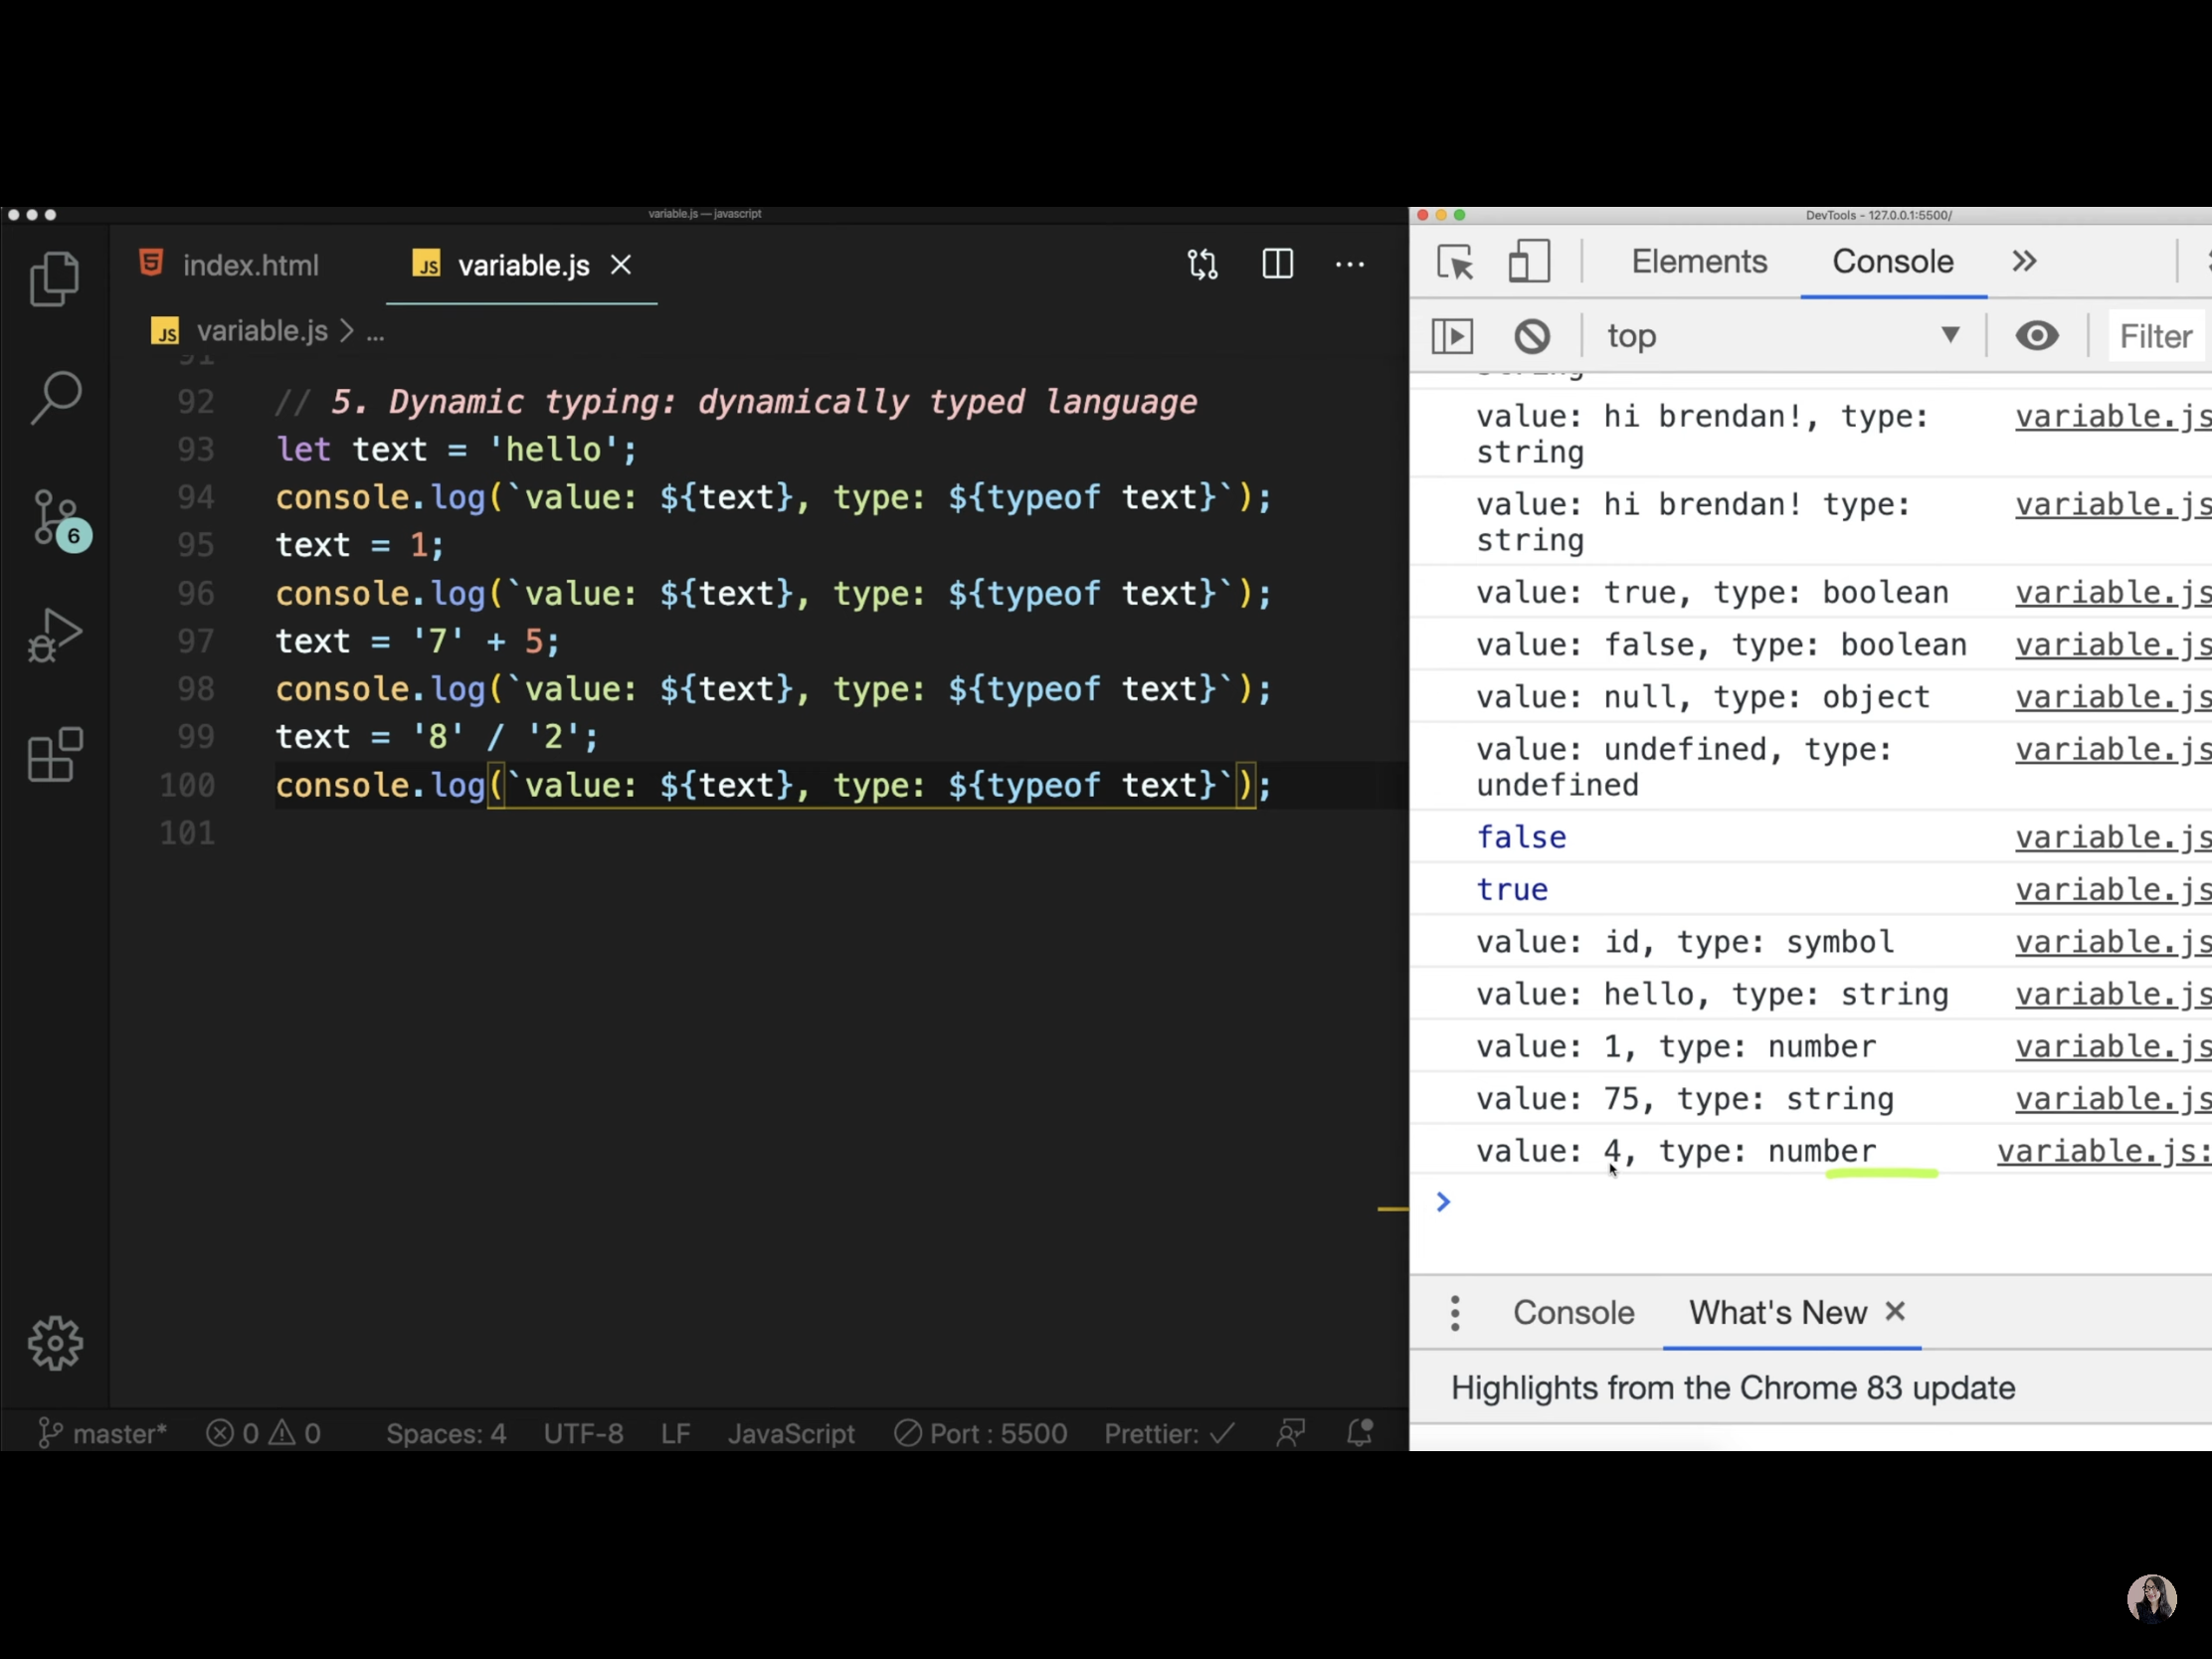The height and width of the screenshot is (1659, 2212).
Task: Open variable.js link beside 'id, type: symbol'
Action: point(2112,941)
